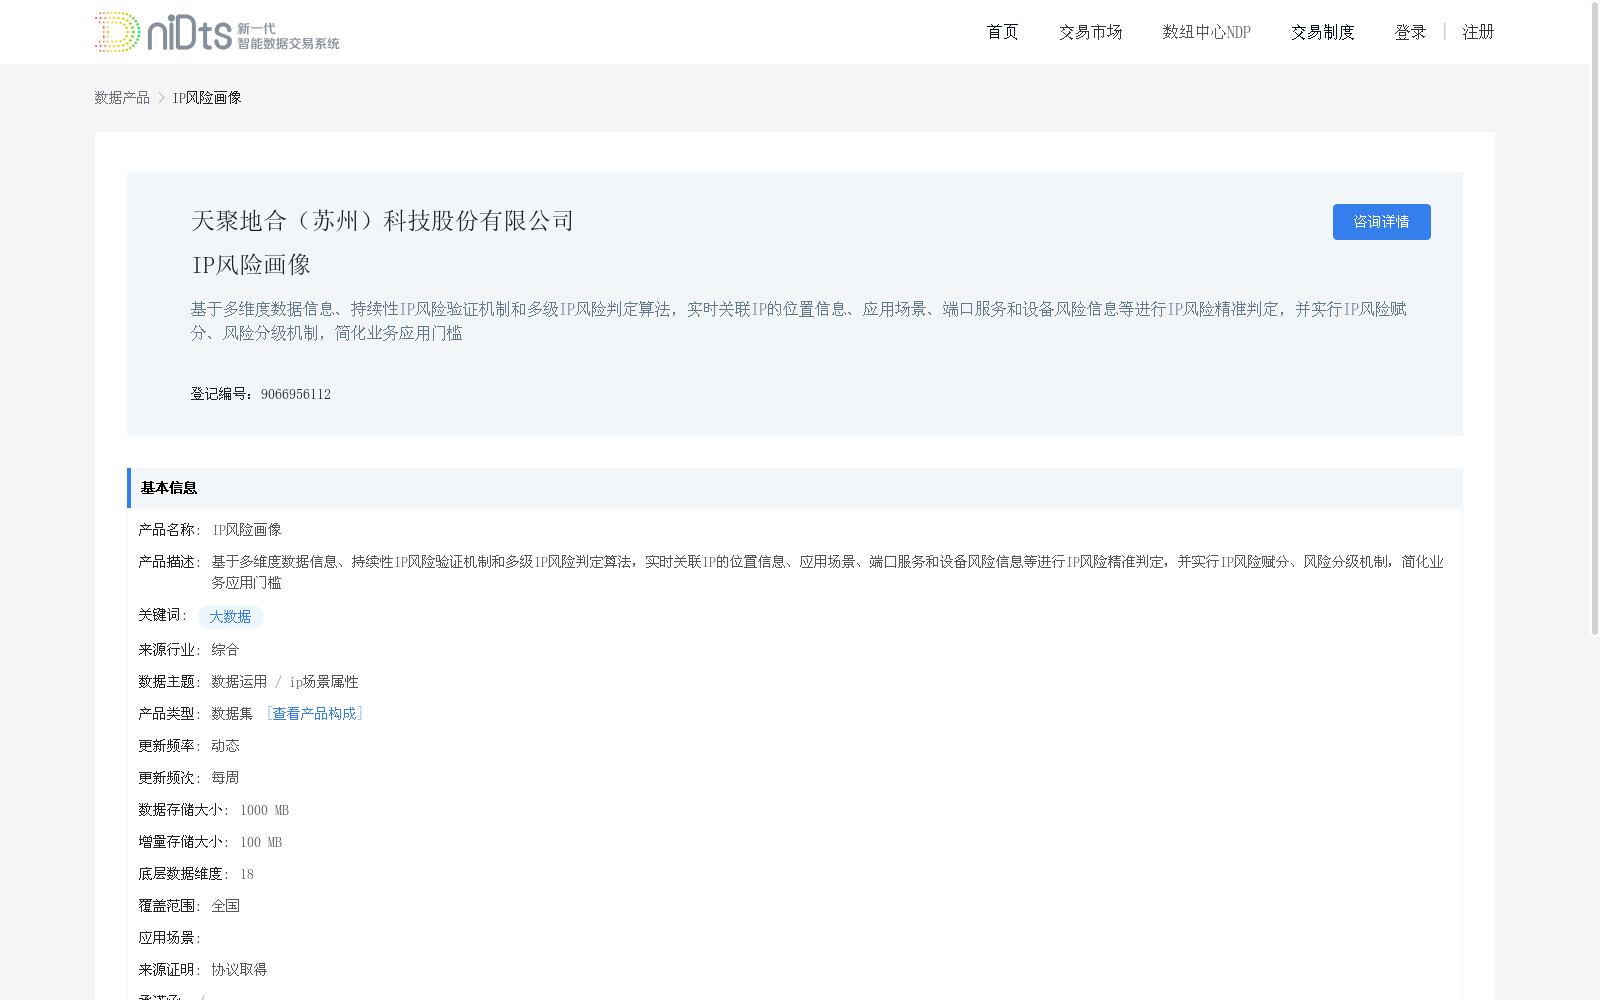
Task: Click the 产品描述 label
Action: (169, 561)
